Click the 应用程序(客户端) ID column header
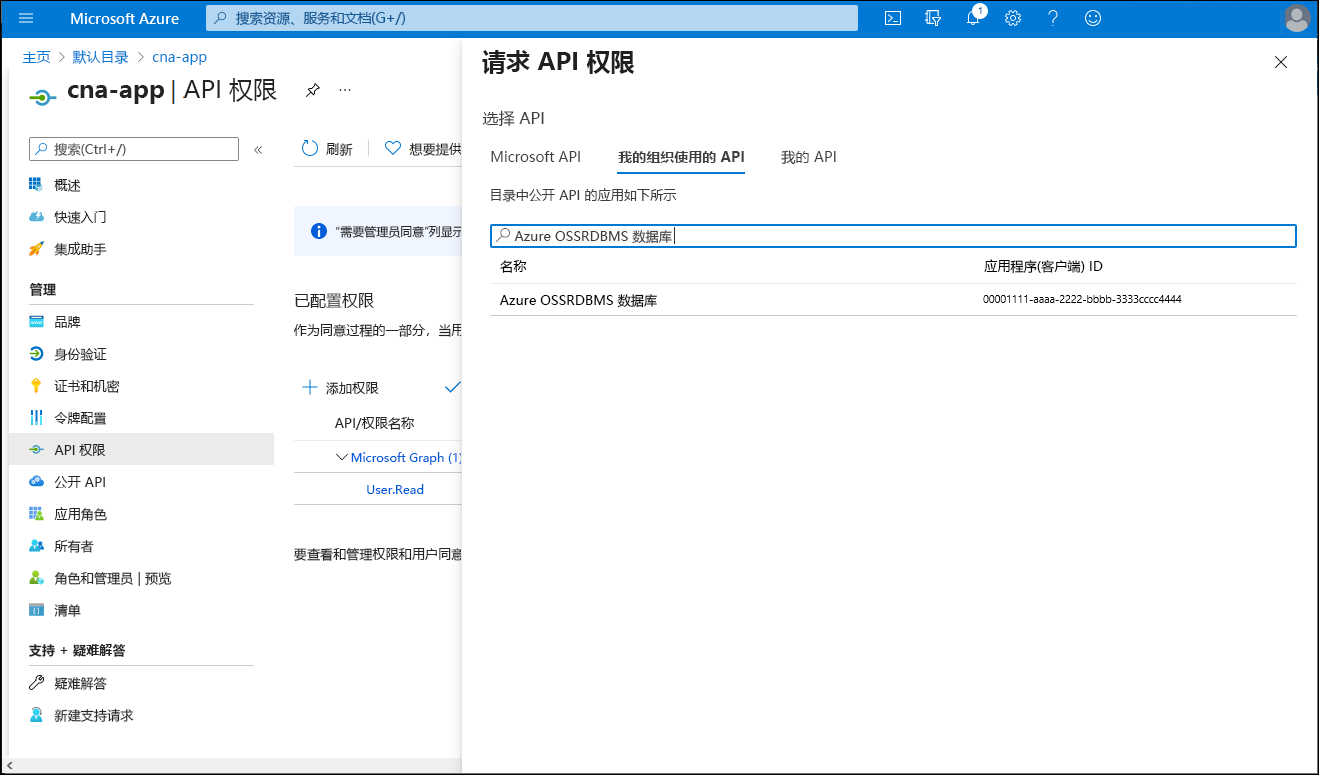The height and width of the screenshot is (775, 1319). pos(1043,266)
